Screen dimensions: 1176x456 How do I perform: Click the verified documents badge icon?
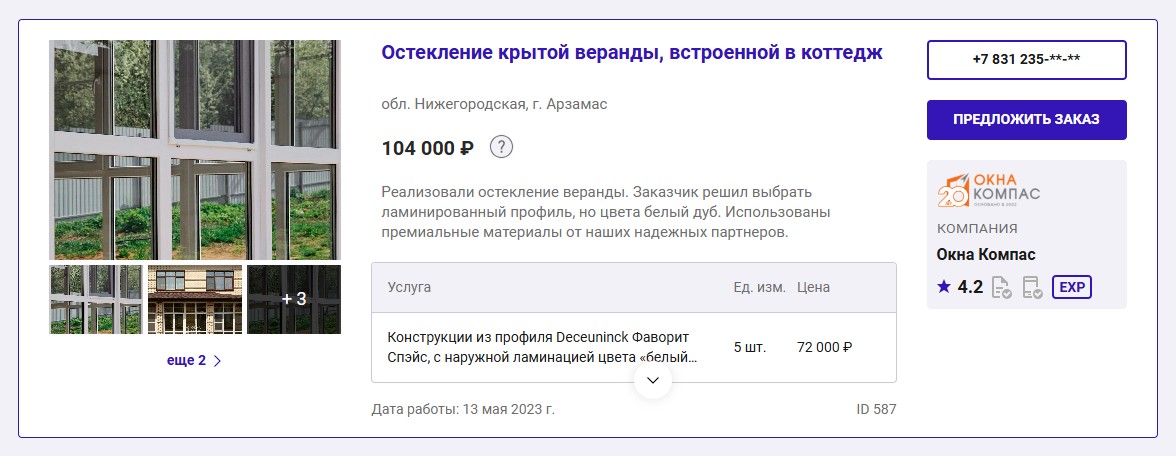(1001, 288)
